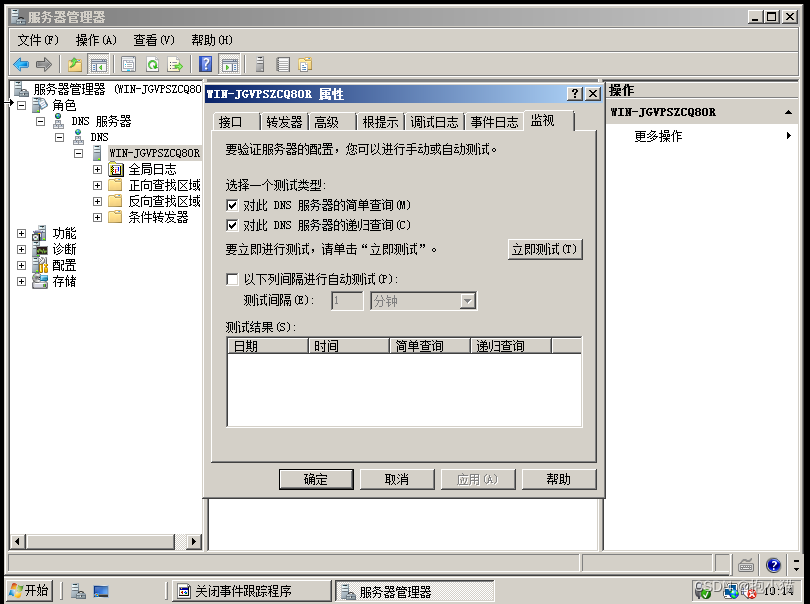Click the Forward navigation arrow icon

(43, 63)
